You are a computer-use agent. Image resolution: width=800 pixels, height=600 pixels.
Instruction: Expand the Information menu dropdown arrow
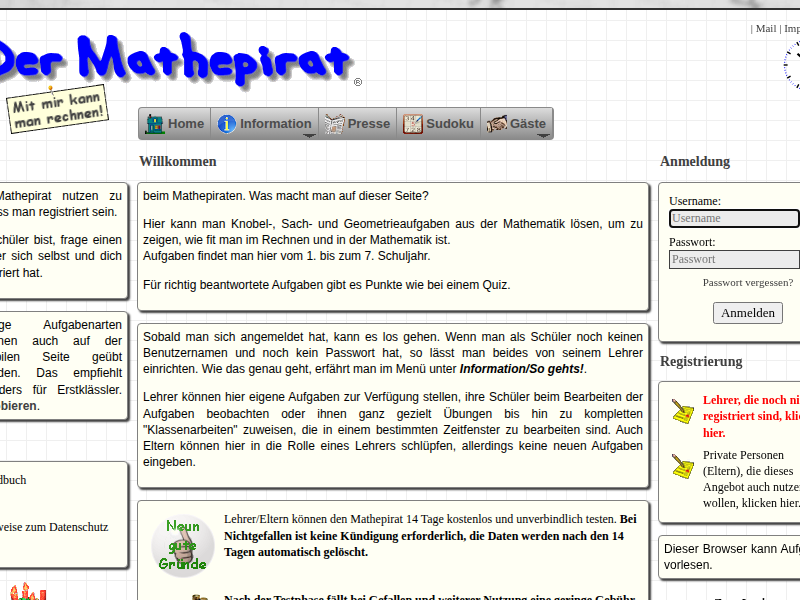(x=309, y=135)
